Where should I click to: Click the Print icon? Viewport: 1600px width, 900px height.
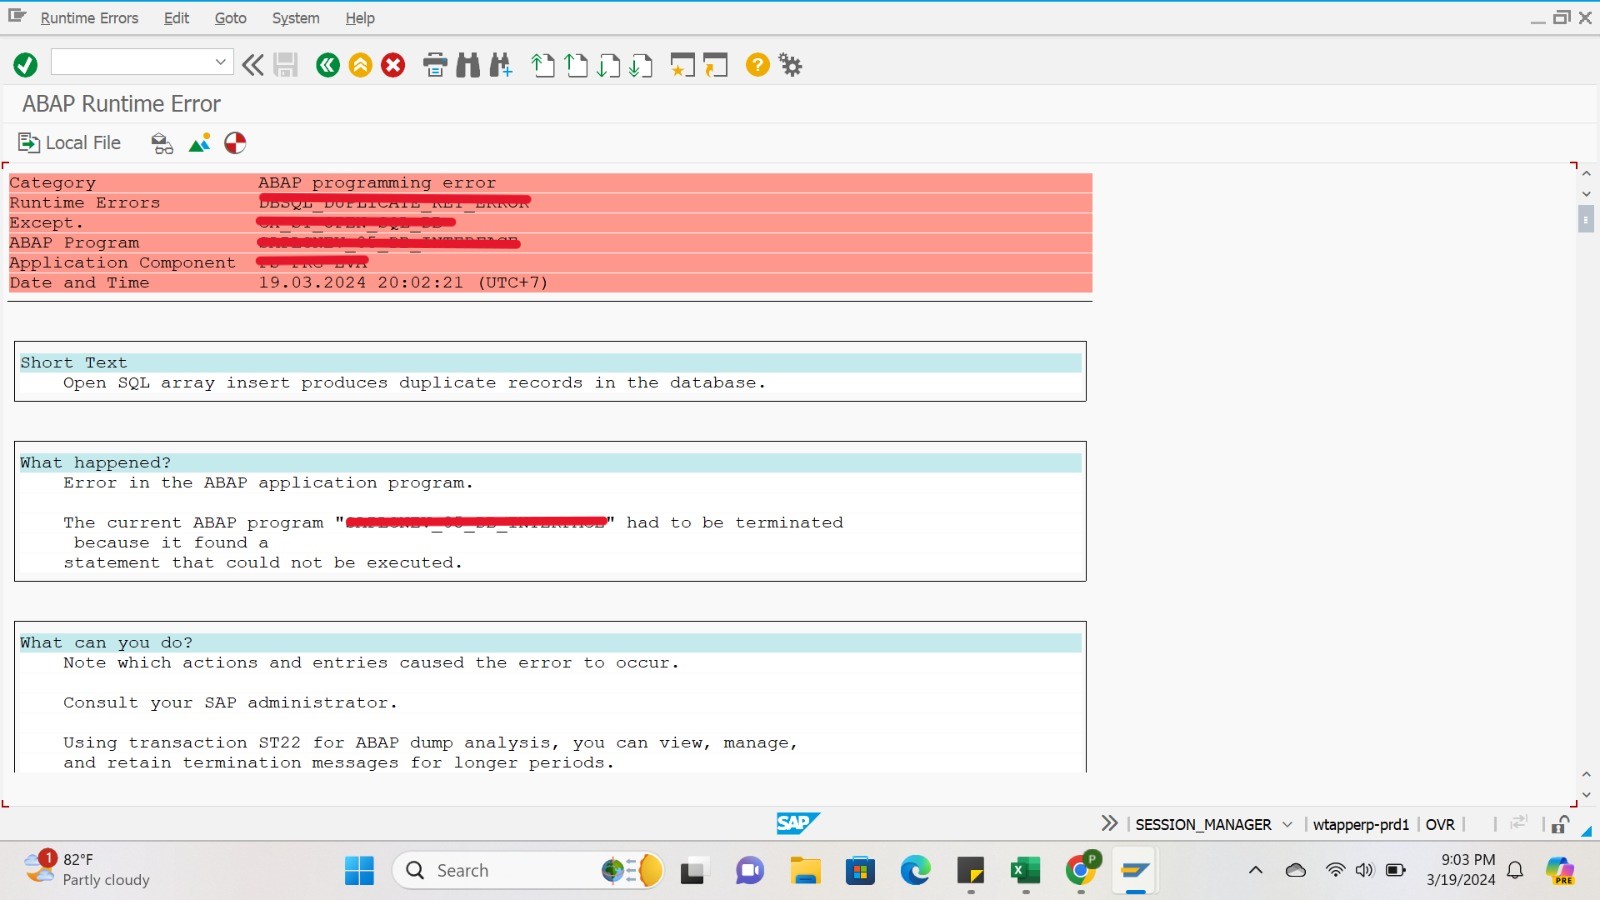[x=435, y=65]
